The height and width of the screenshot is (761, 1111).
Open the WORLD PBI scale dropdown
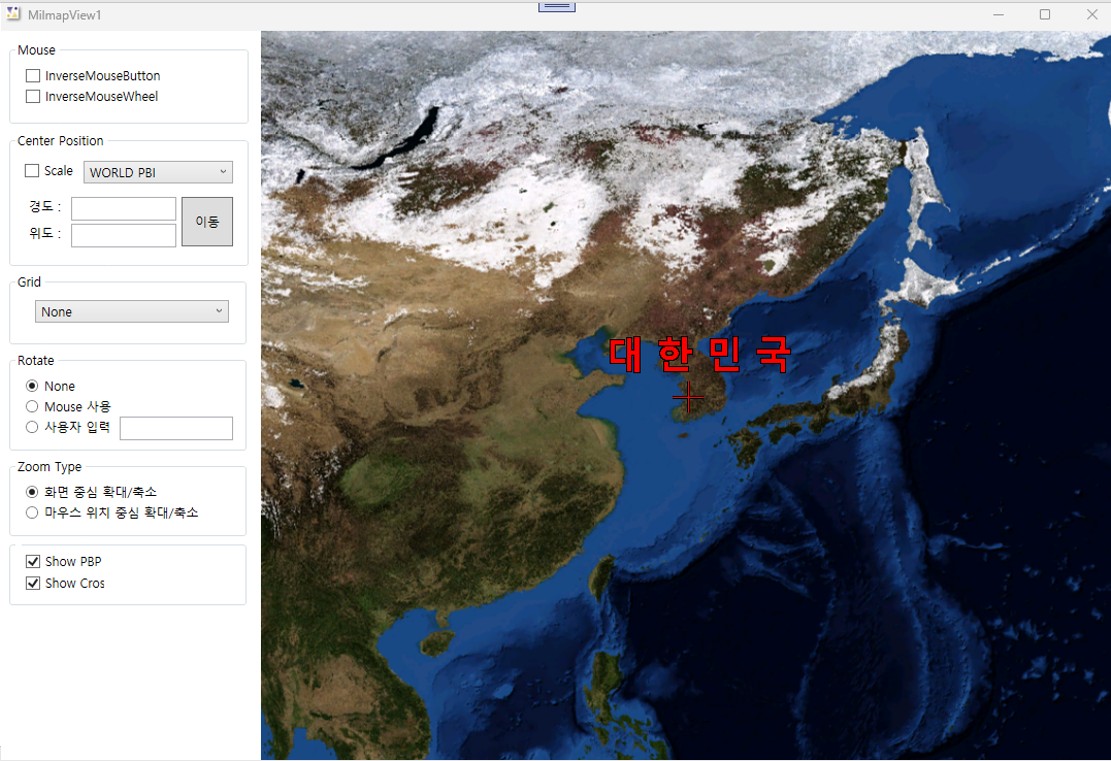pyautogui.click(x=158, y=172)
